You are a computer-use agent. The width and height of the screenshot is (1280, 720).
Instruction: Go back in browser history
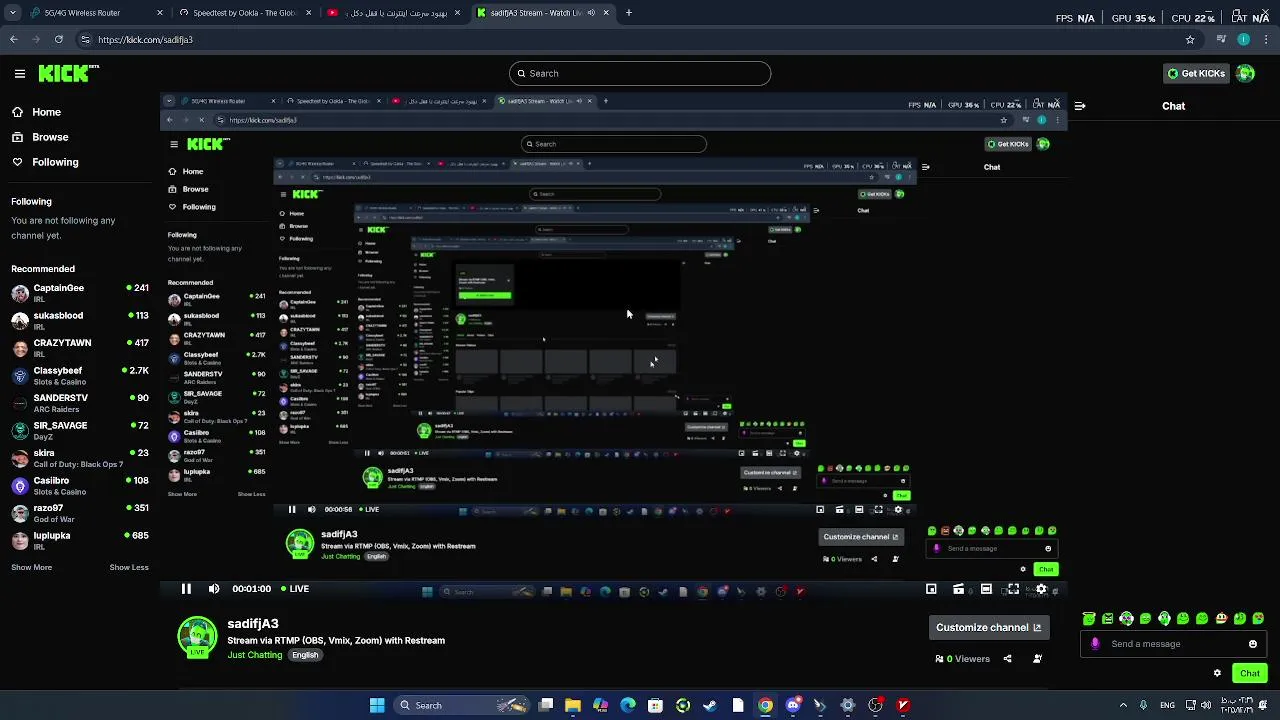click(13, 39)
